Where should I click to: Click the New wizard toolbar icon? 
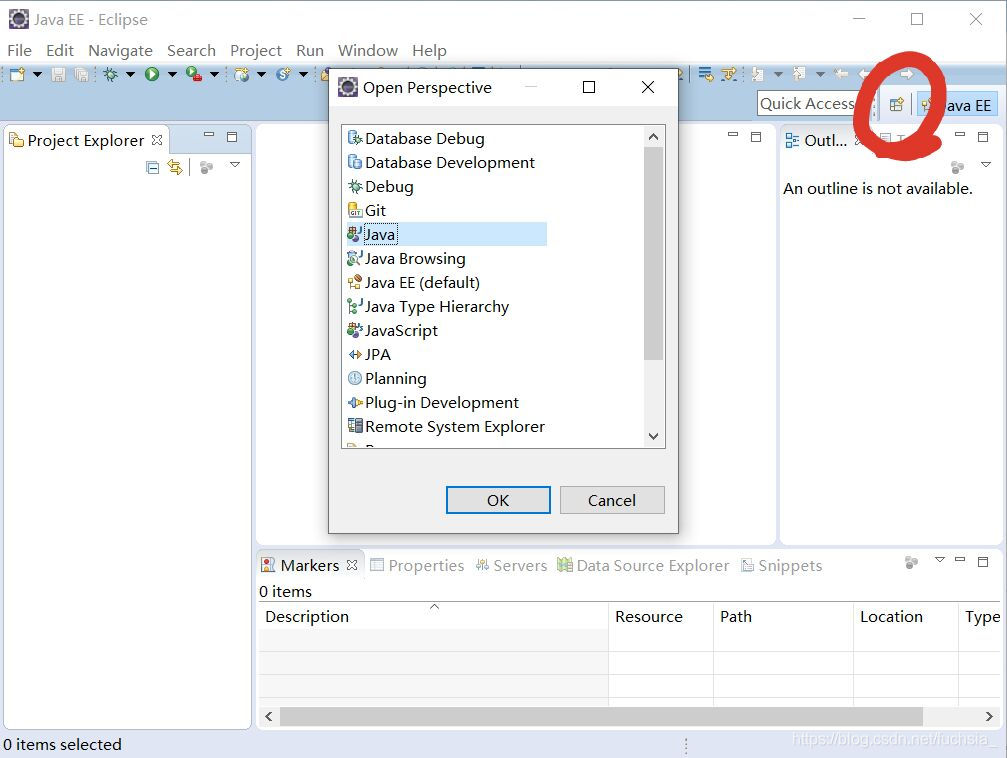point(17,75)
